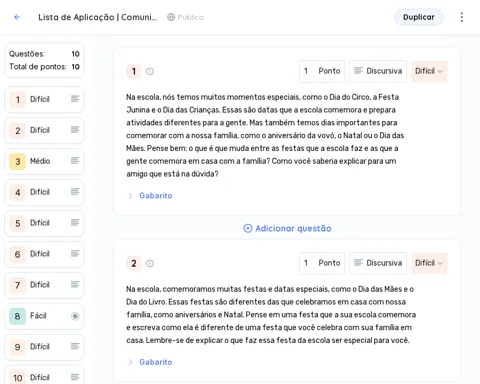The height and width of the screenshot is (384, 480).
Task: Edit the points field of question 2
Action: tap(322, 263)
